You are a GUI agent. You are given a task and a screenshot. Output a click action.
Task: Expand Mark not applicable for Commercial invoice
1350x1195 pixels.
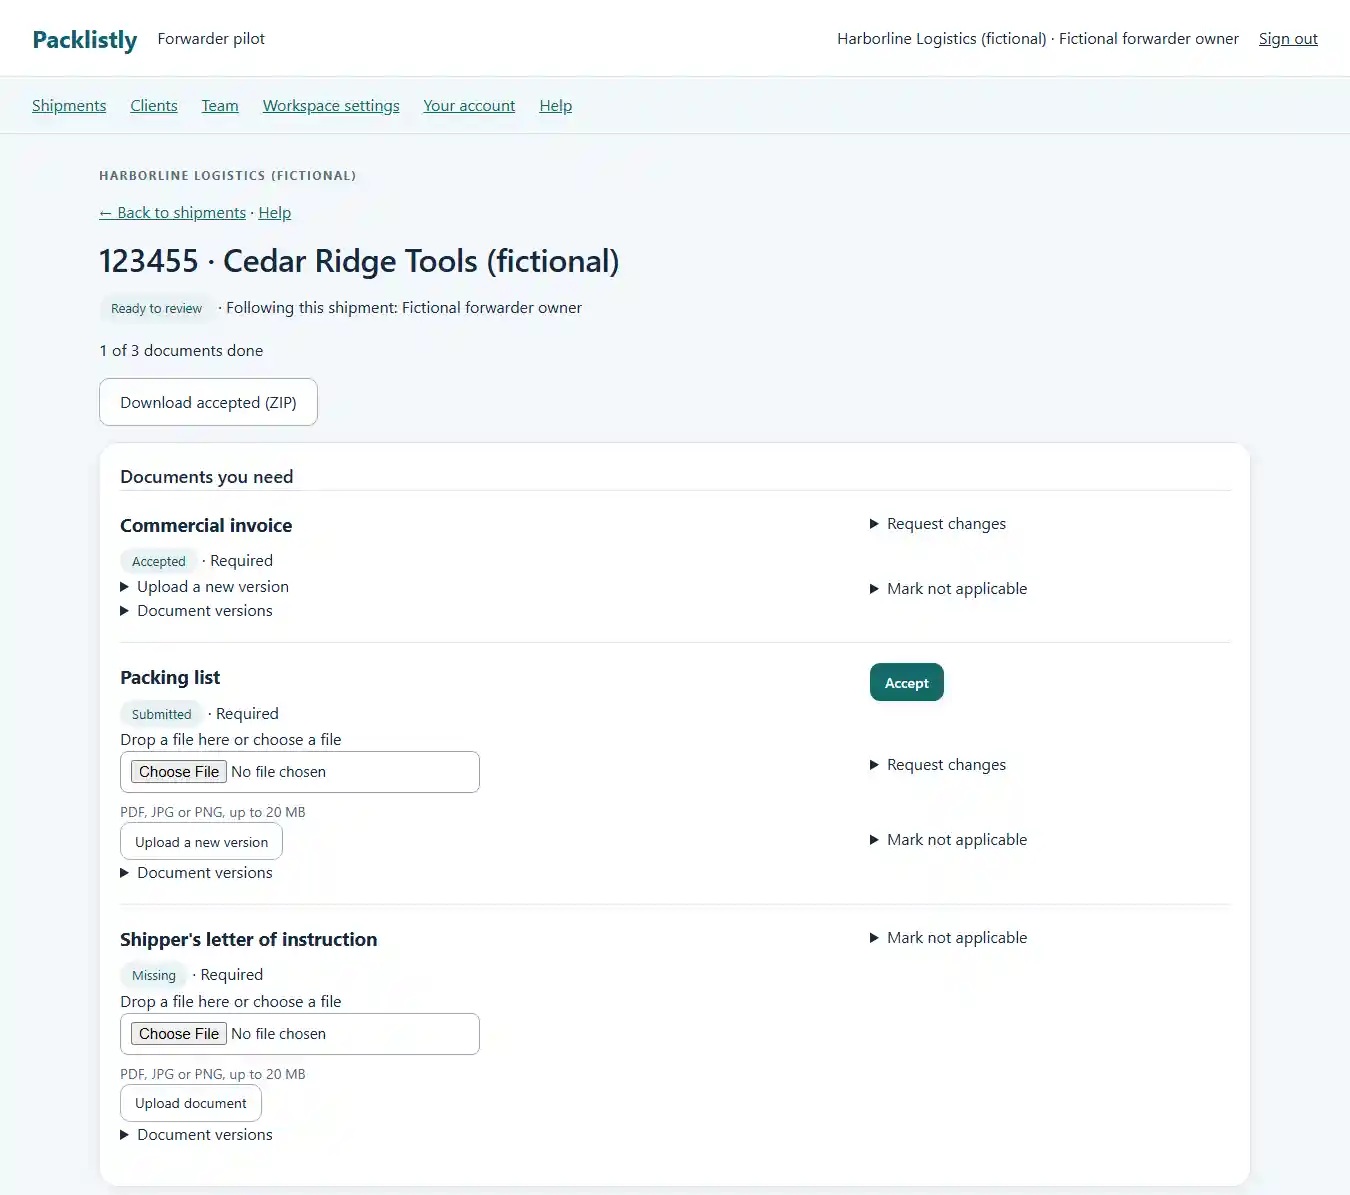pos(948,589)
